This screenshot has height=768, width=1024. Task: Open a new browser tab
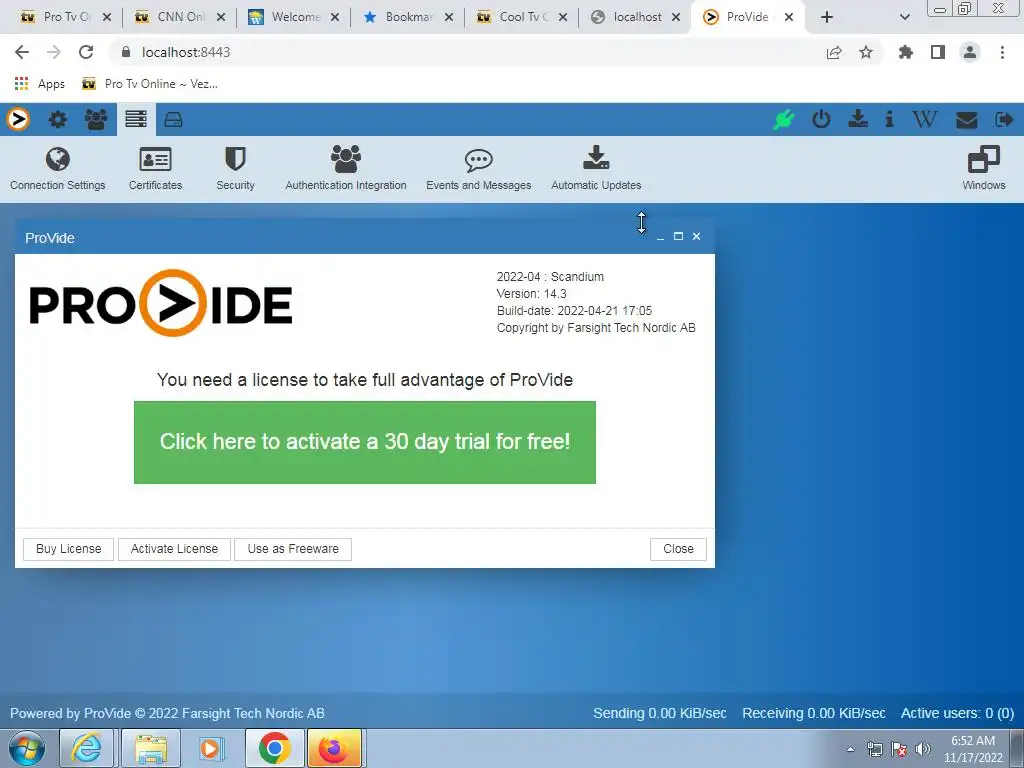tap(827, 17)
